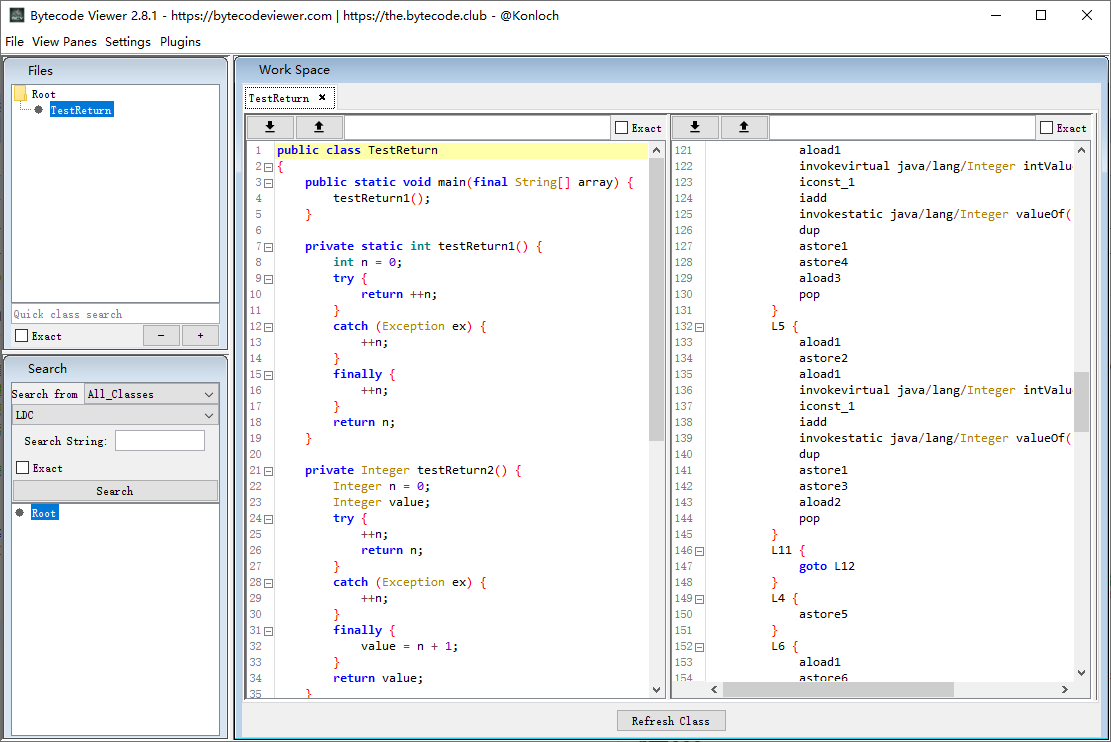Collapse try block fold at line 9

pos(269,279)
